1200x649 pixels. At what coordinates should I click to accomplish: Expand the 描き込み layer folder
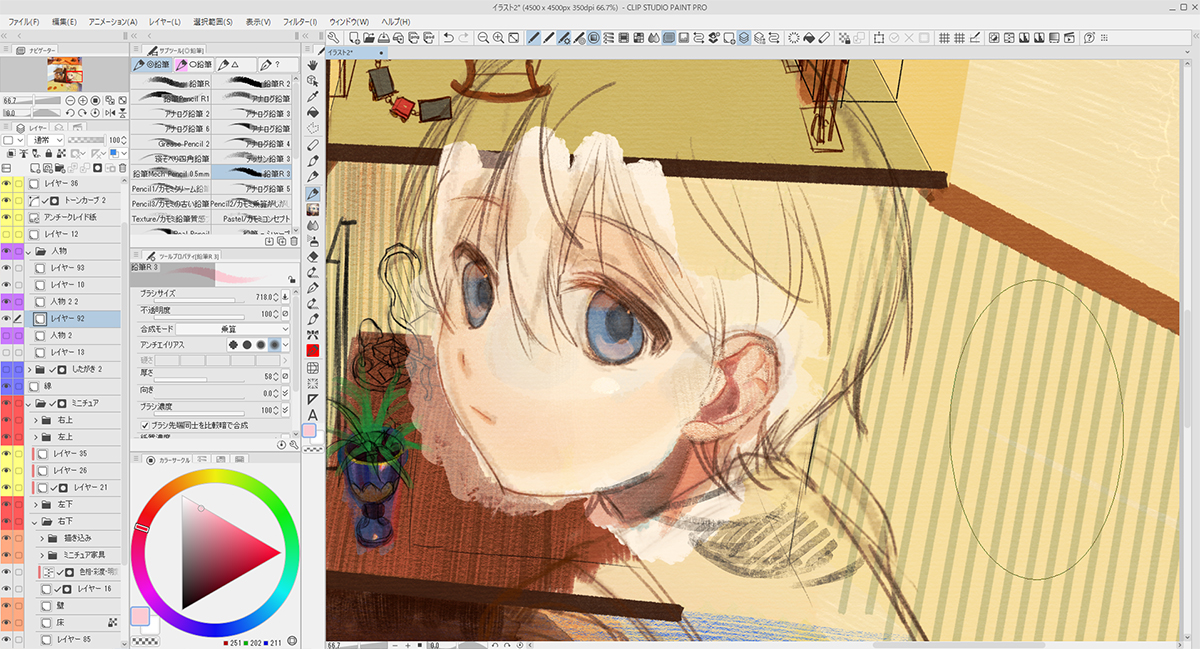[41, 538]
